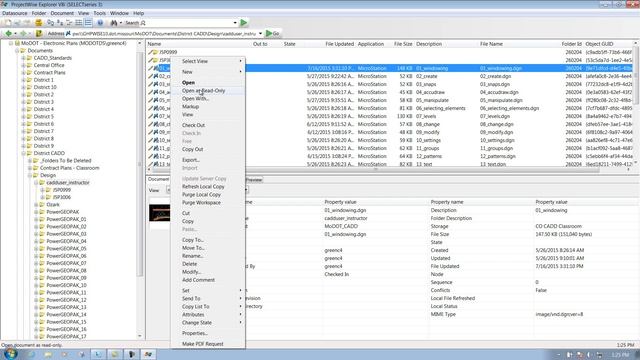Viewport: 640px width, 360px height.
Task: Click the file list horizontal scrollbar
Action: [x=376, y=169]
